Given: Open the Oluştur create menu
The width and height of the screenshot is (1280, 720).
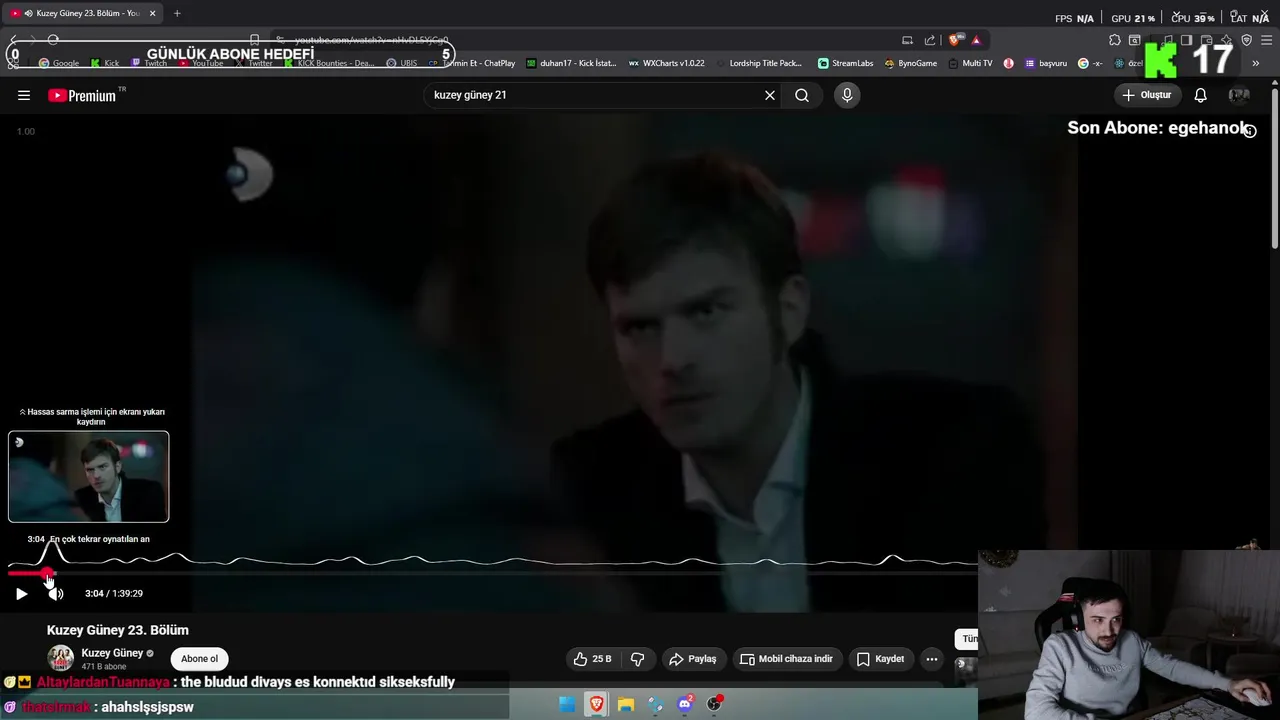Looking at the screenshot, I should point(1147,95).
